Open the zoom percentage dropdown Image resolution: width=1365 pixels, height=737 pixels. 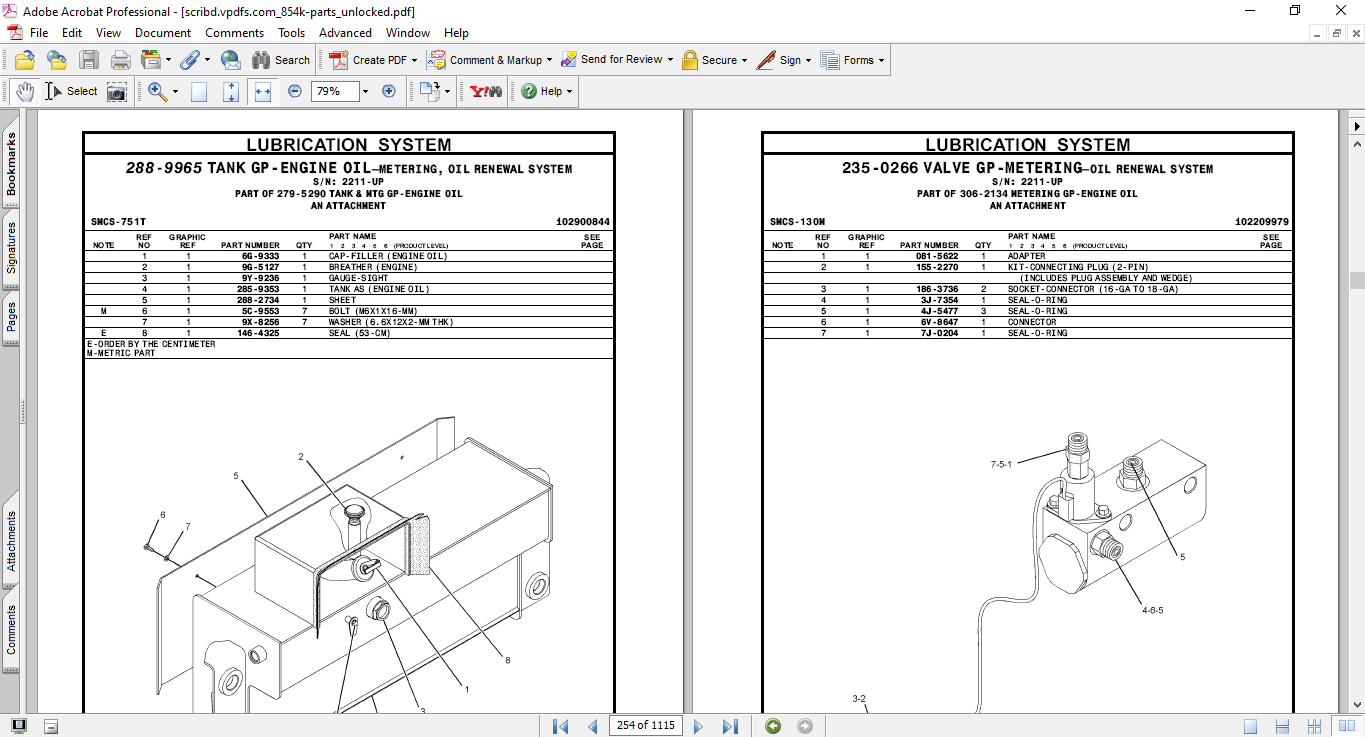364,91
